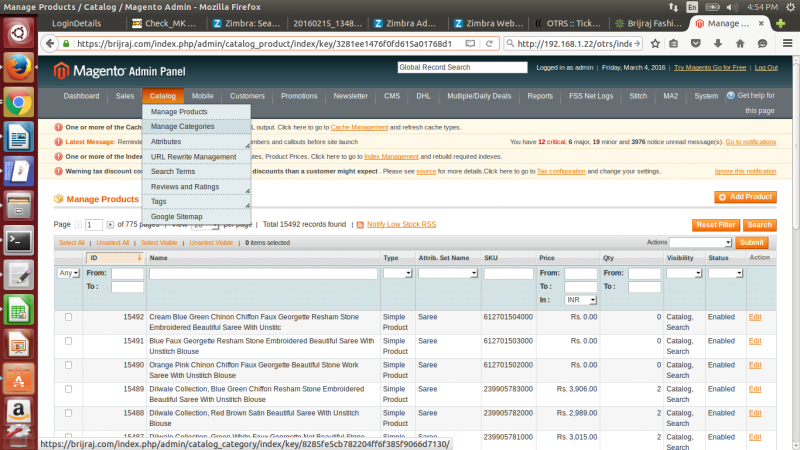Screen dimensions: 800x450
Task: Open the Type filter dropdown
Action: point(397,273)
